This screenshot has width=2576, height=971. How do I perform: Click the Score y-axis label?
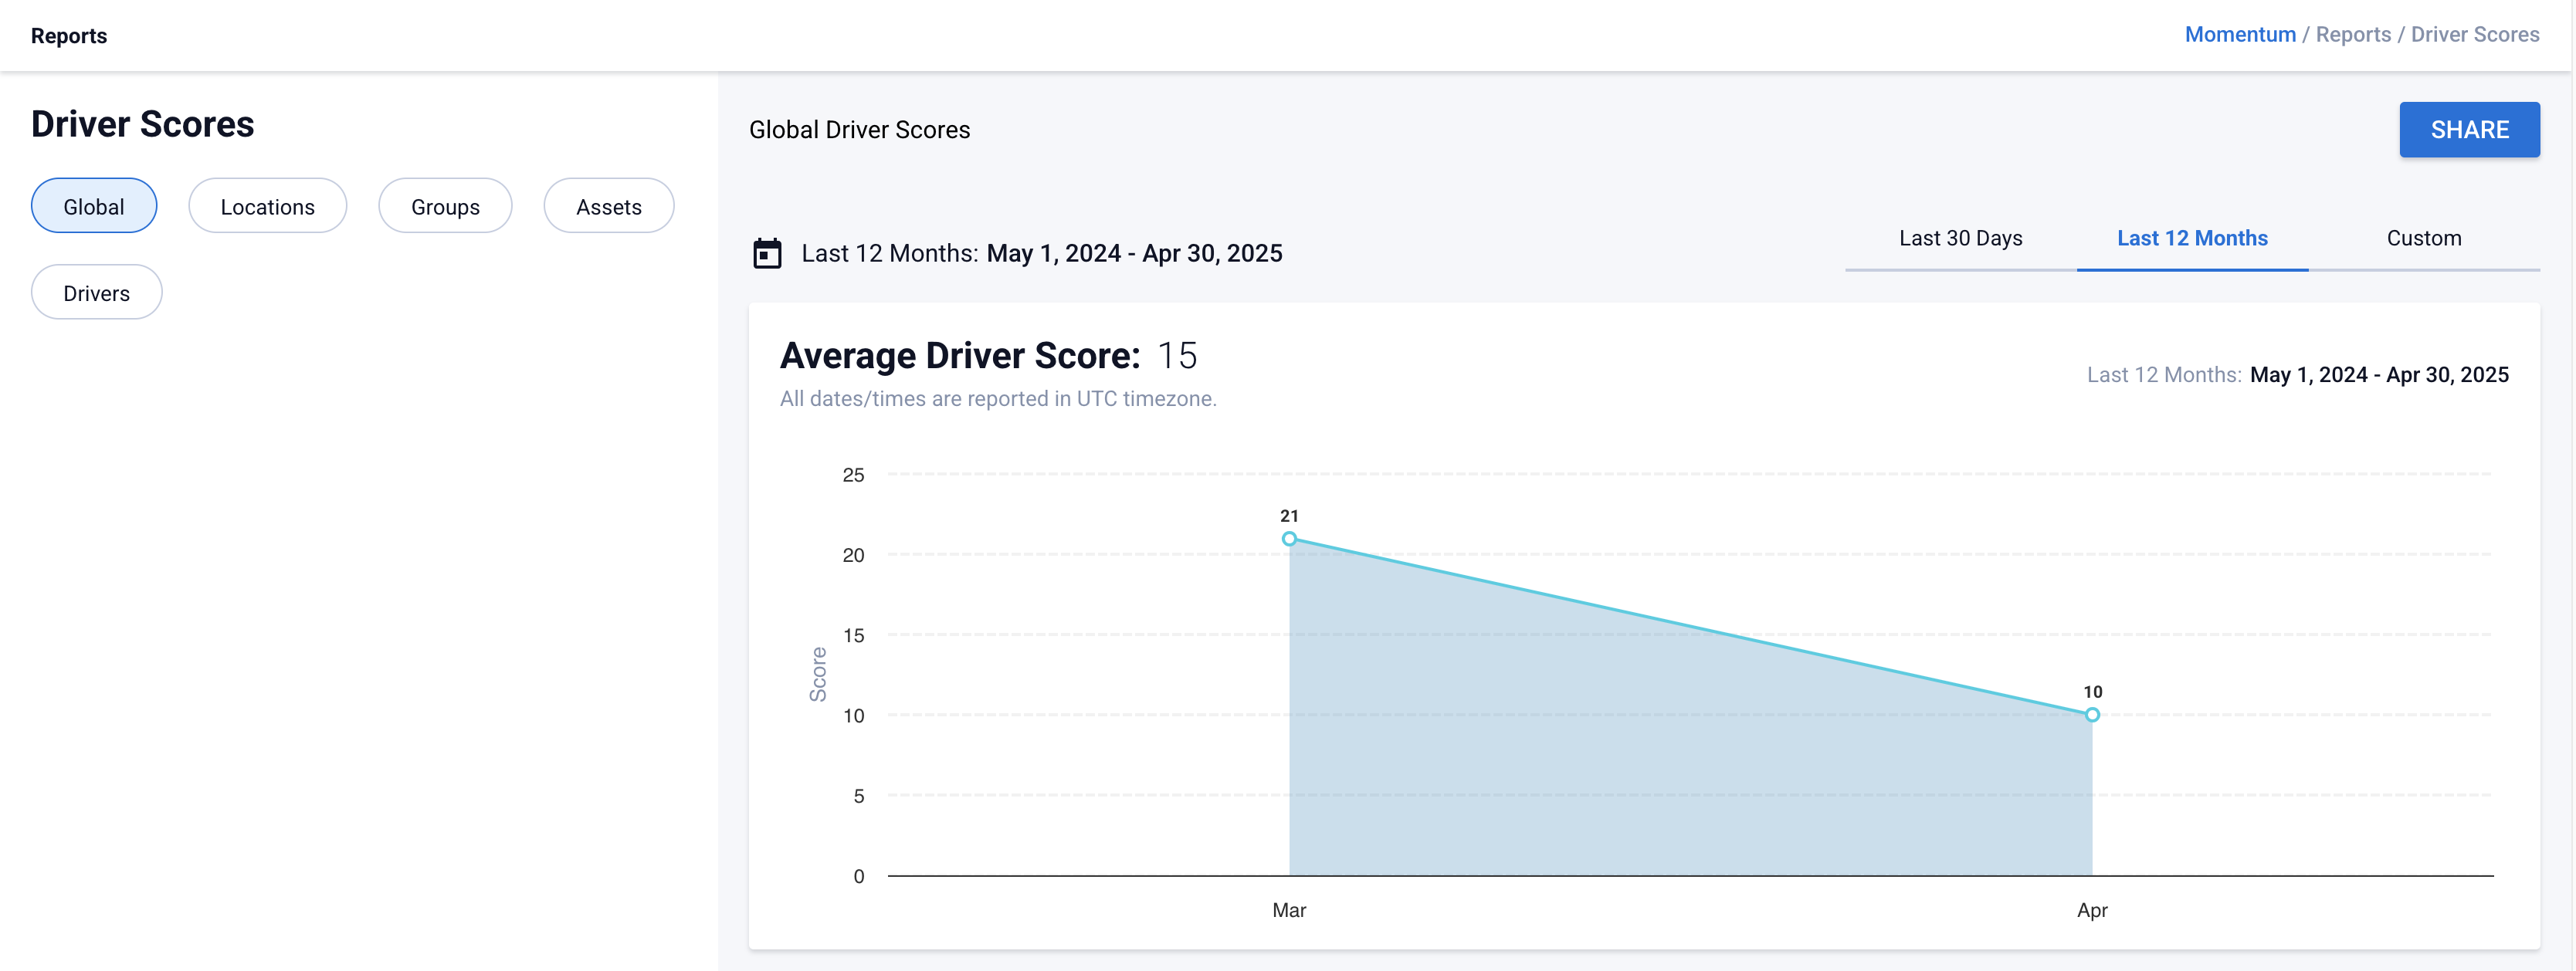coord(818,674)
